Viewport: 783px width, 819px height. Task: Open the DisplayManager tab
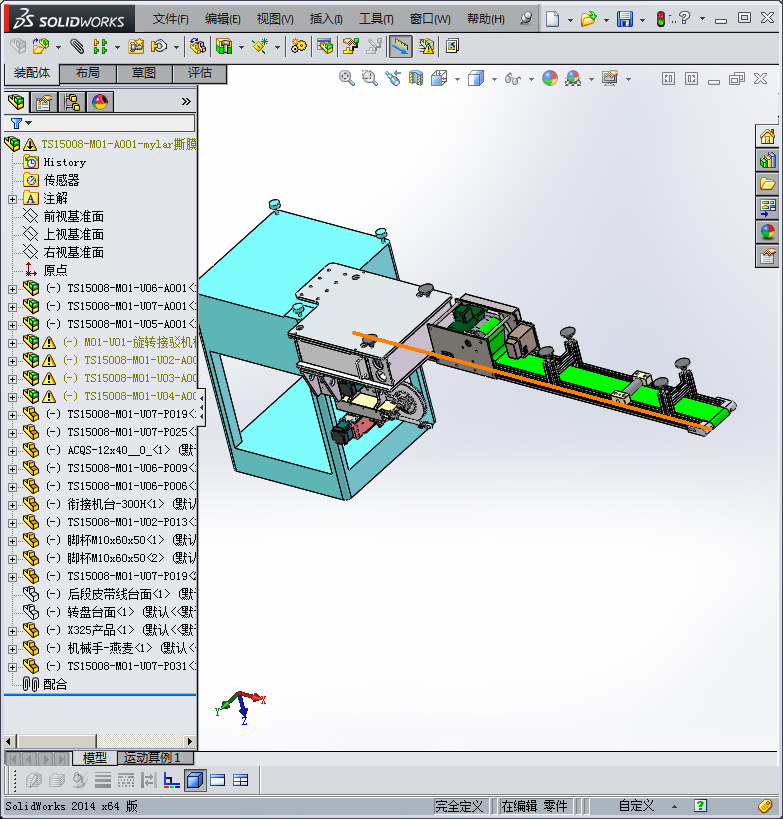(100, 102)
